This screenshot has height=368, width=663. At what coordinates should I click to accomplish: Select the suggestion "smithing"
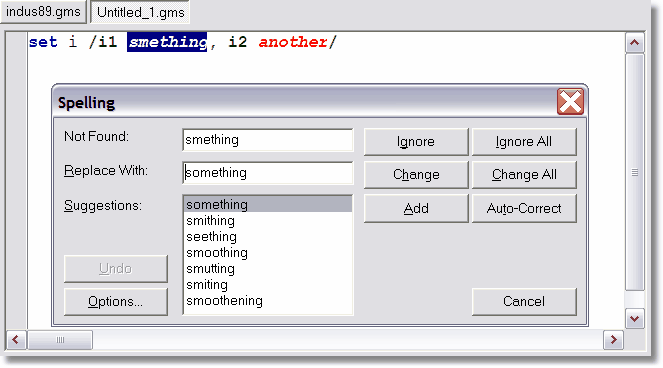[x=268, y=220]
